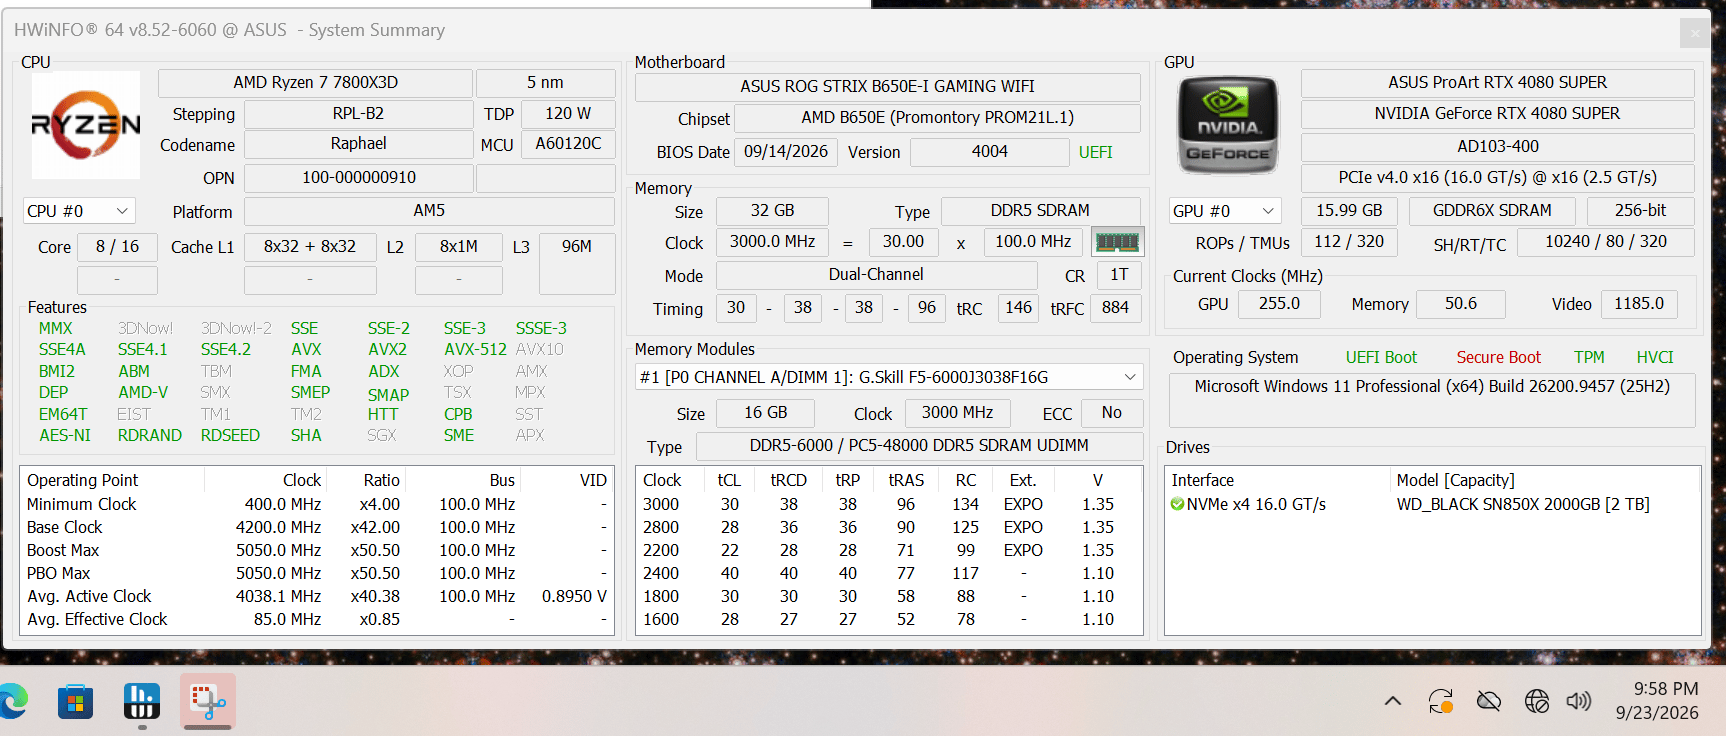Click the Model [Capacity] column header
The width and height of the screenshot is (1726, 736).
pyautogui.click(x=1455, y=481)
